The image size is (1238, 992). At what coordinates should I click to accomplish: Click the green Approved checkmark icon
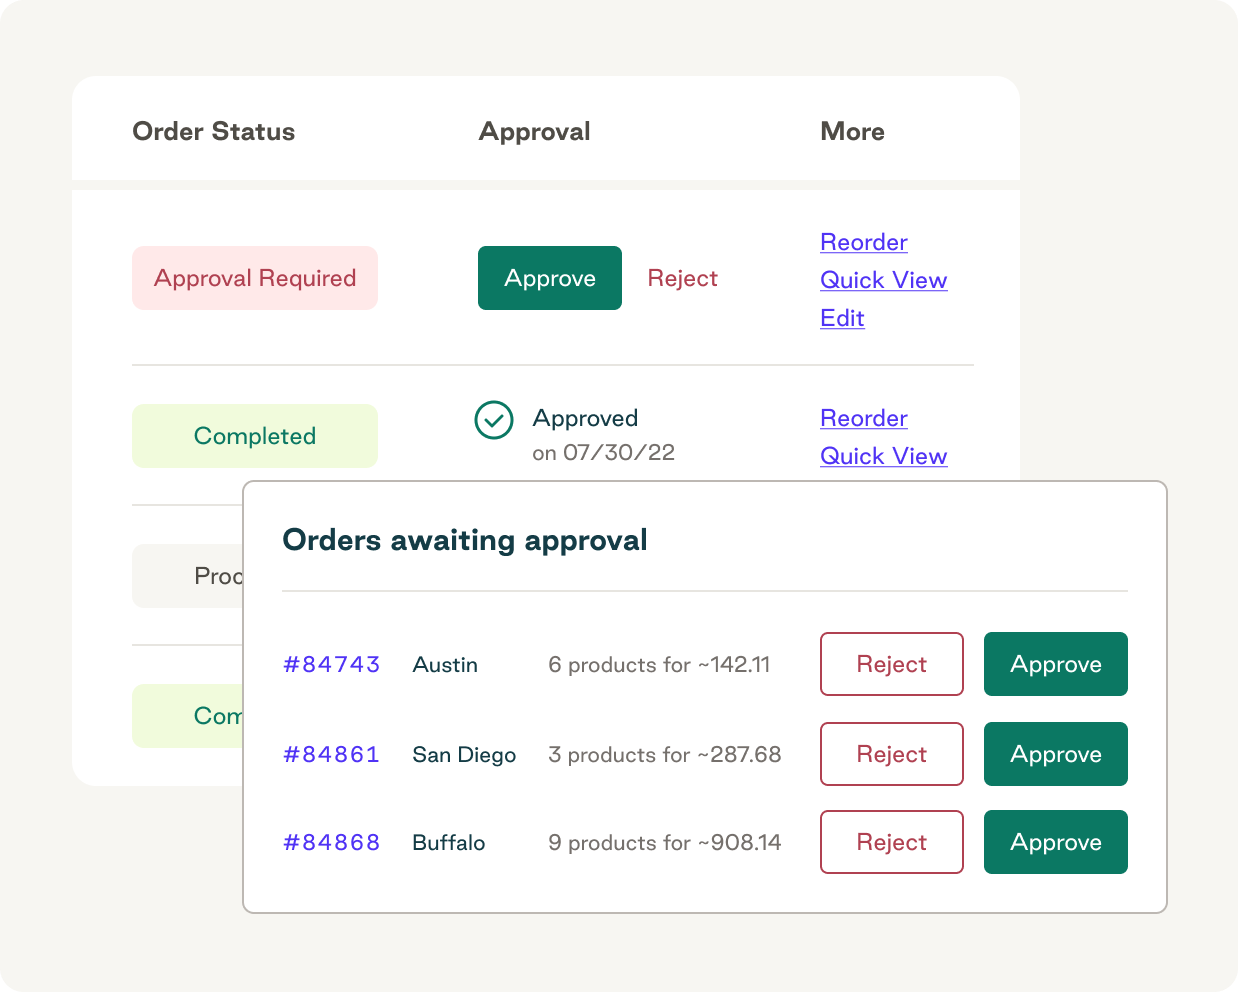[493, 419]
